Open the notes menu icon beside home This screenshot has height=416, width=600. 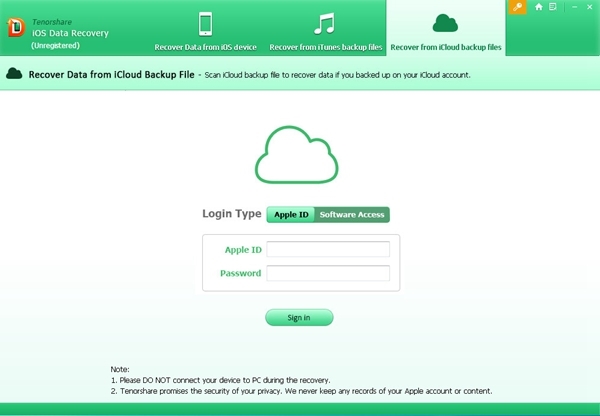(x=552, y=7)
